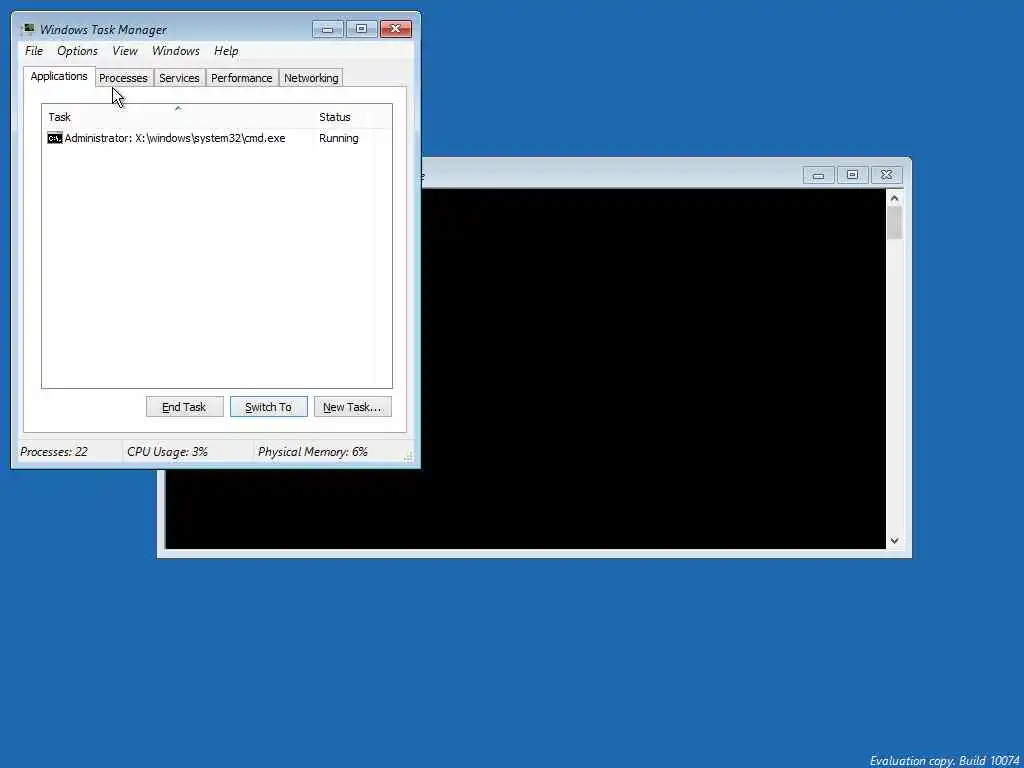Click 'Physical Memory: 6%' in the status bar

coord(312,452)
